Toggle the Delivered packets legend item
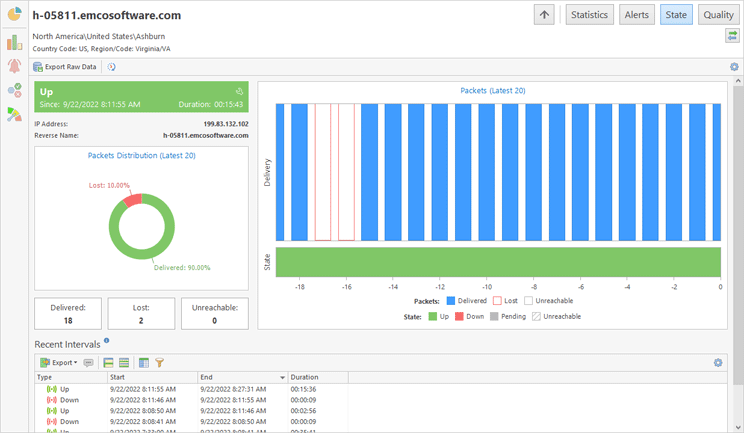Screen dimensions: 744x433 point(465,300)
